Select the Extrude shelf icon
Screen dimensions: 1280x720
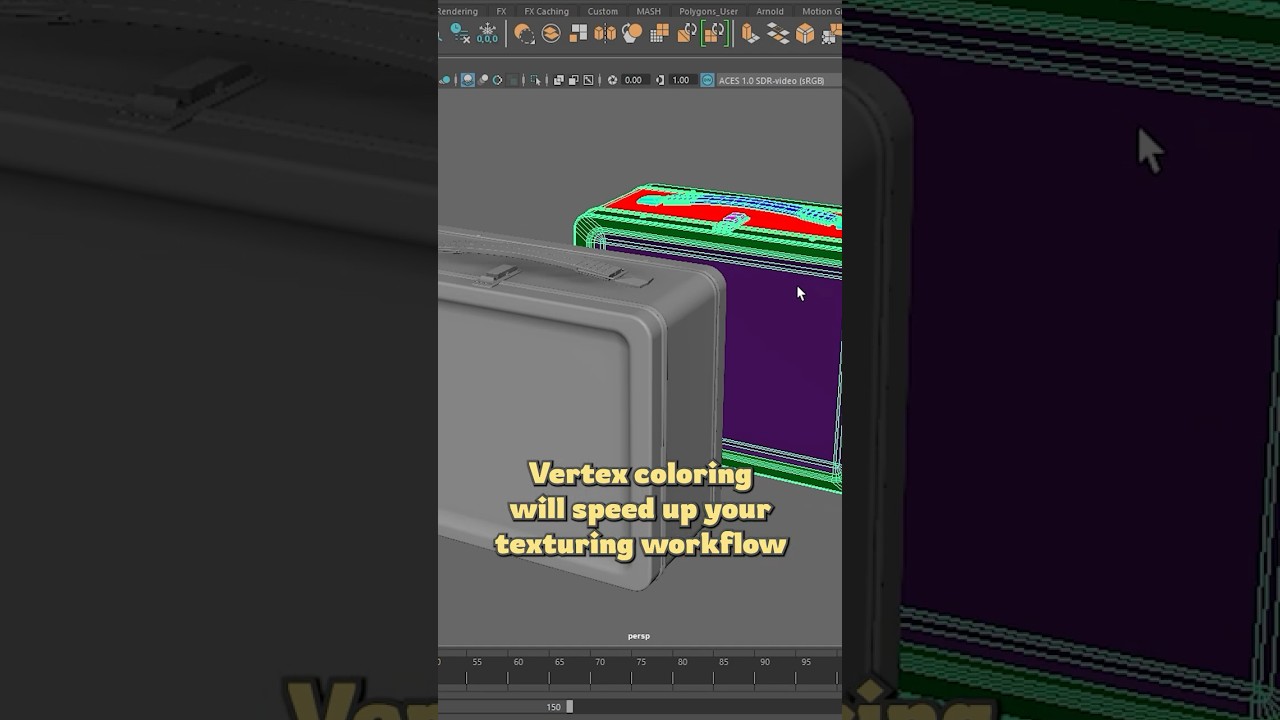750,33
